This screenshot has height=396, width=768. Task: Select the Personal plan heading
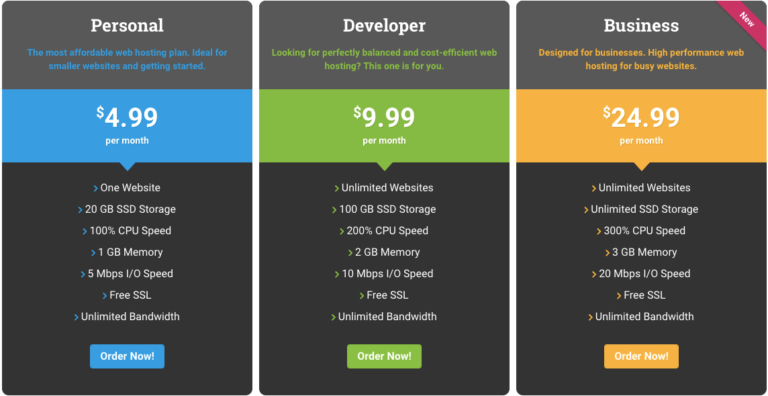click(127, 25)
